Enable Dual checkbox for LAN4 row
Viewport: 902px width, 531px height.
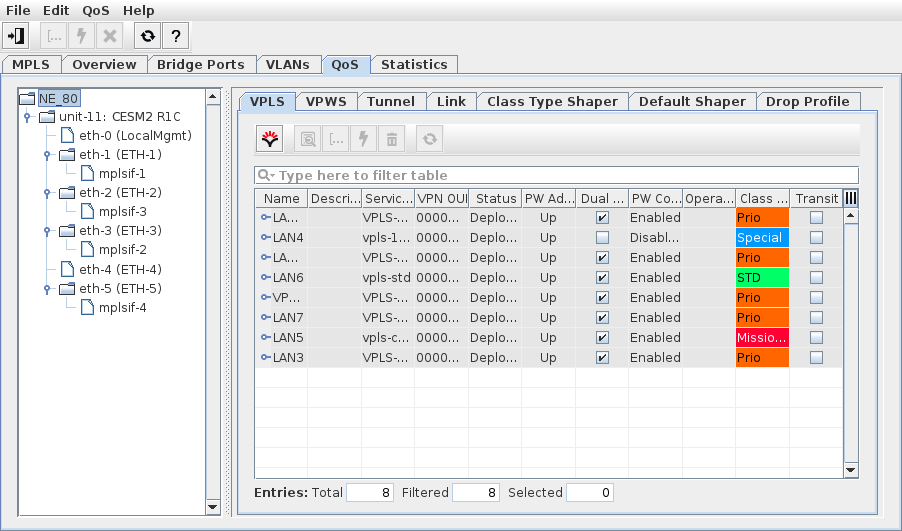(602, 238)
